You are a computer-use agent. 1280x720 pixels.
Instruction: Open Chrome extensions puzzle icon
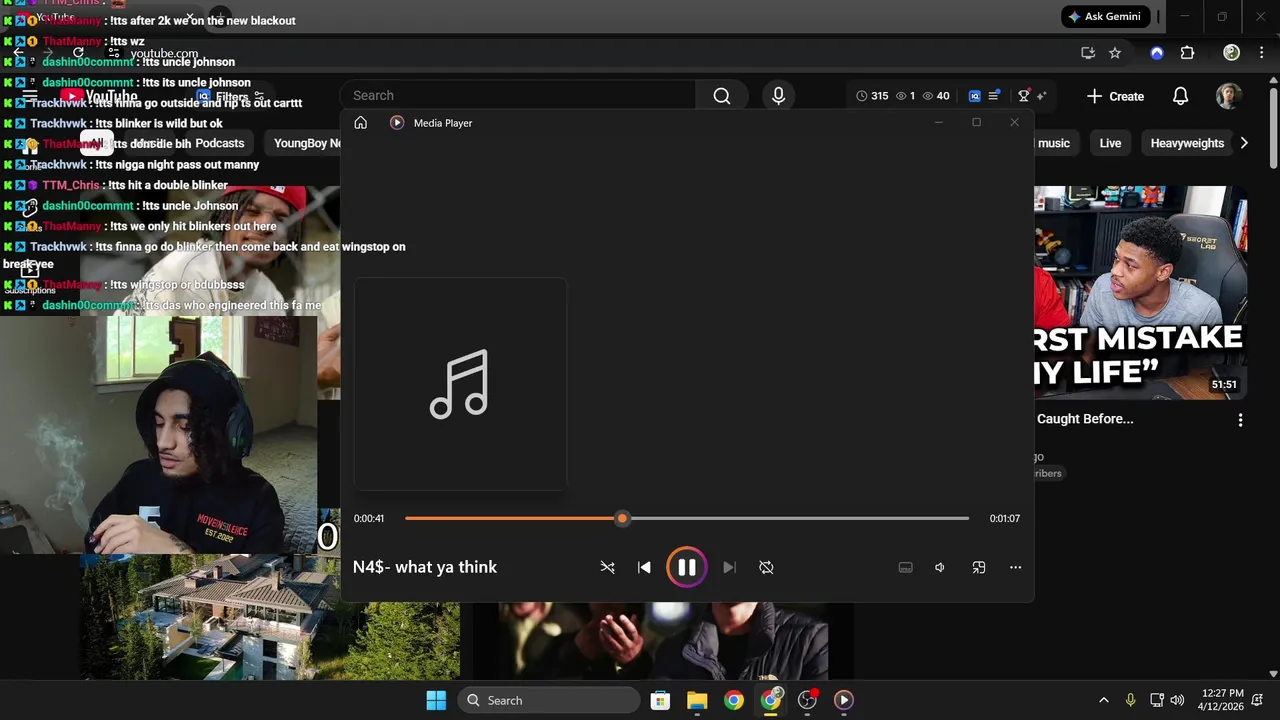pos(1187,53)
